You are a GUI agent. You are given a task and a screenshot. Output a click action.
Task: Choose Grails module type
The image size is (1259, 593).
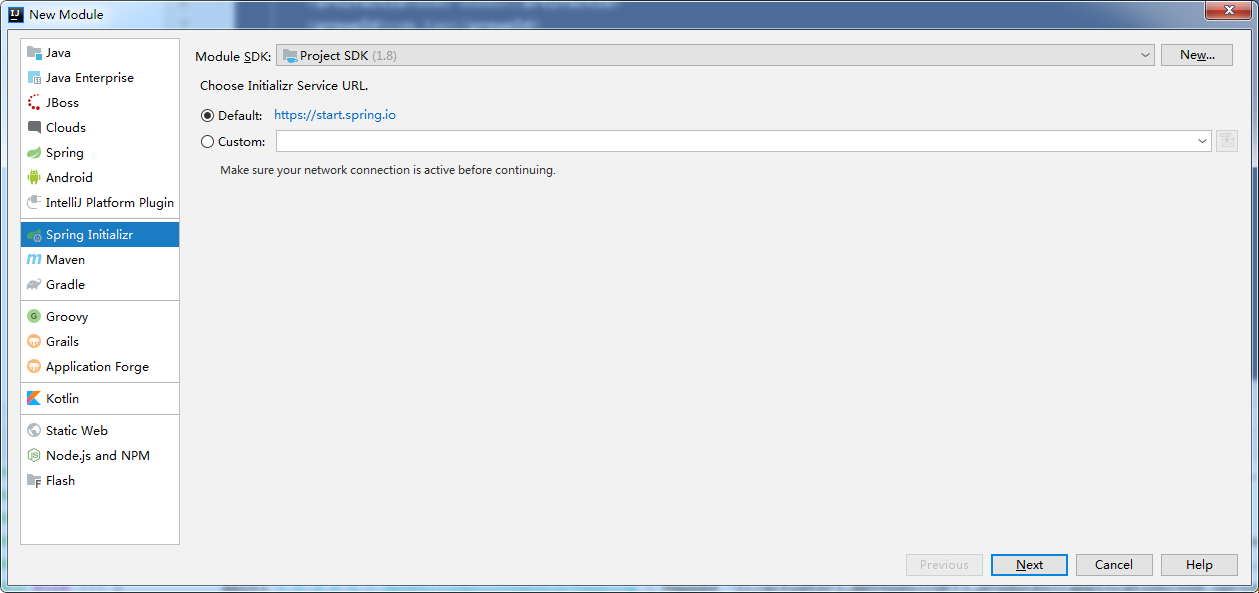100,342
